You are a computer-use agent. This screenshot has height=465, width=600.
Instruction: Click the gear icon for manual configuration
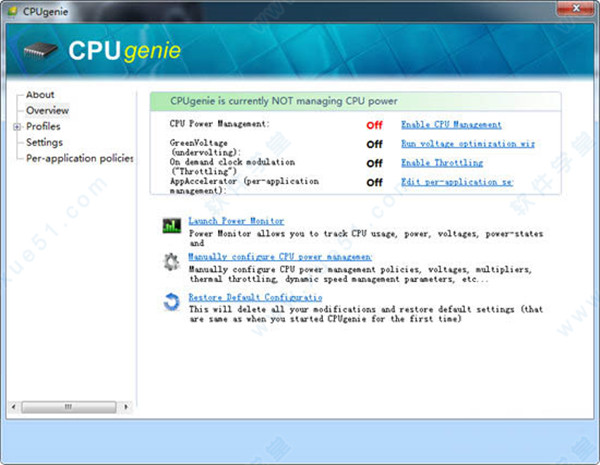tap(171, 262)
